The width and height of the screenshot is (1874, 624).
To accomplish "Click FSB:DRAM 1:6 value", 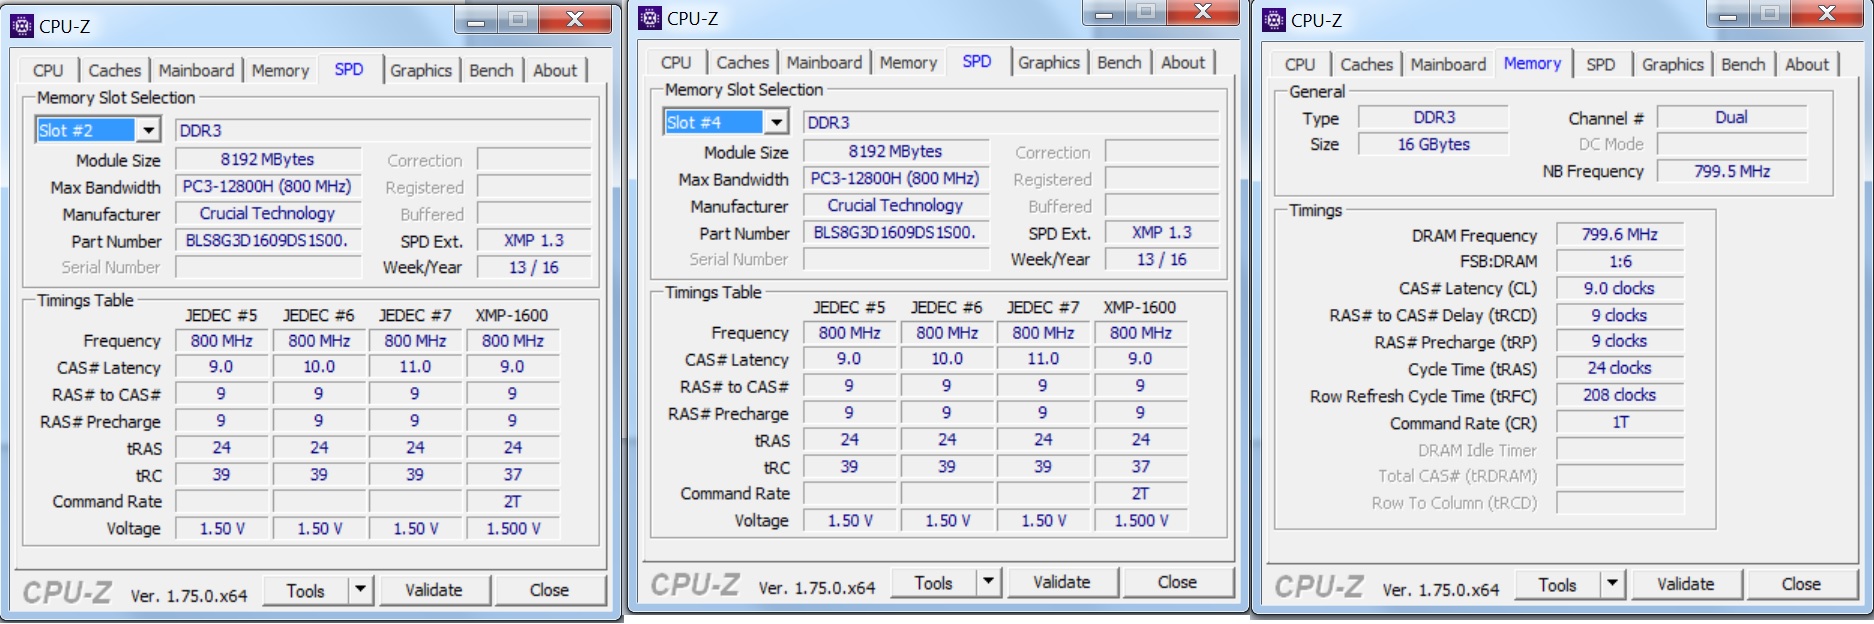I will (1619, 262).
